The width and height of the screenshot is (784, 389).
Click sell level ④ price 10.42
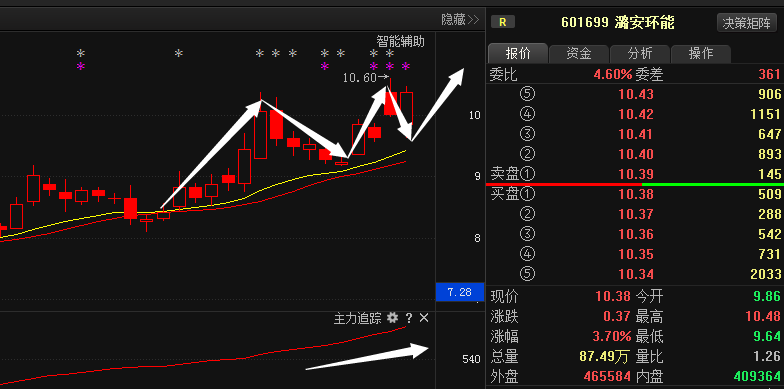tap(636, 114)
